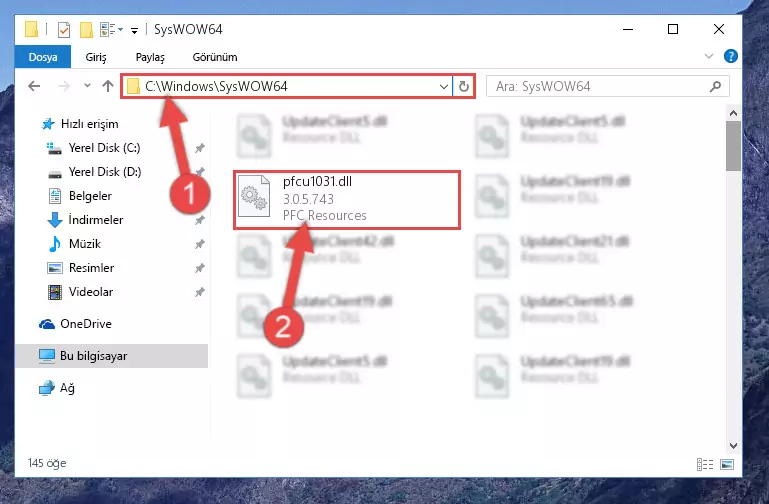This screenshot has height=504, width=769.
Task: Open the recent locations dropdown arrow
Action: [87, 86]
